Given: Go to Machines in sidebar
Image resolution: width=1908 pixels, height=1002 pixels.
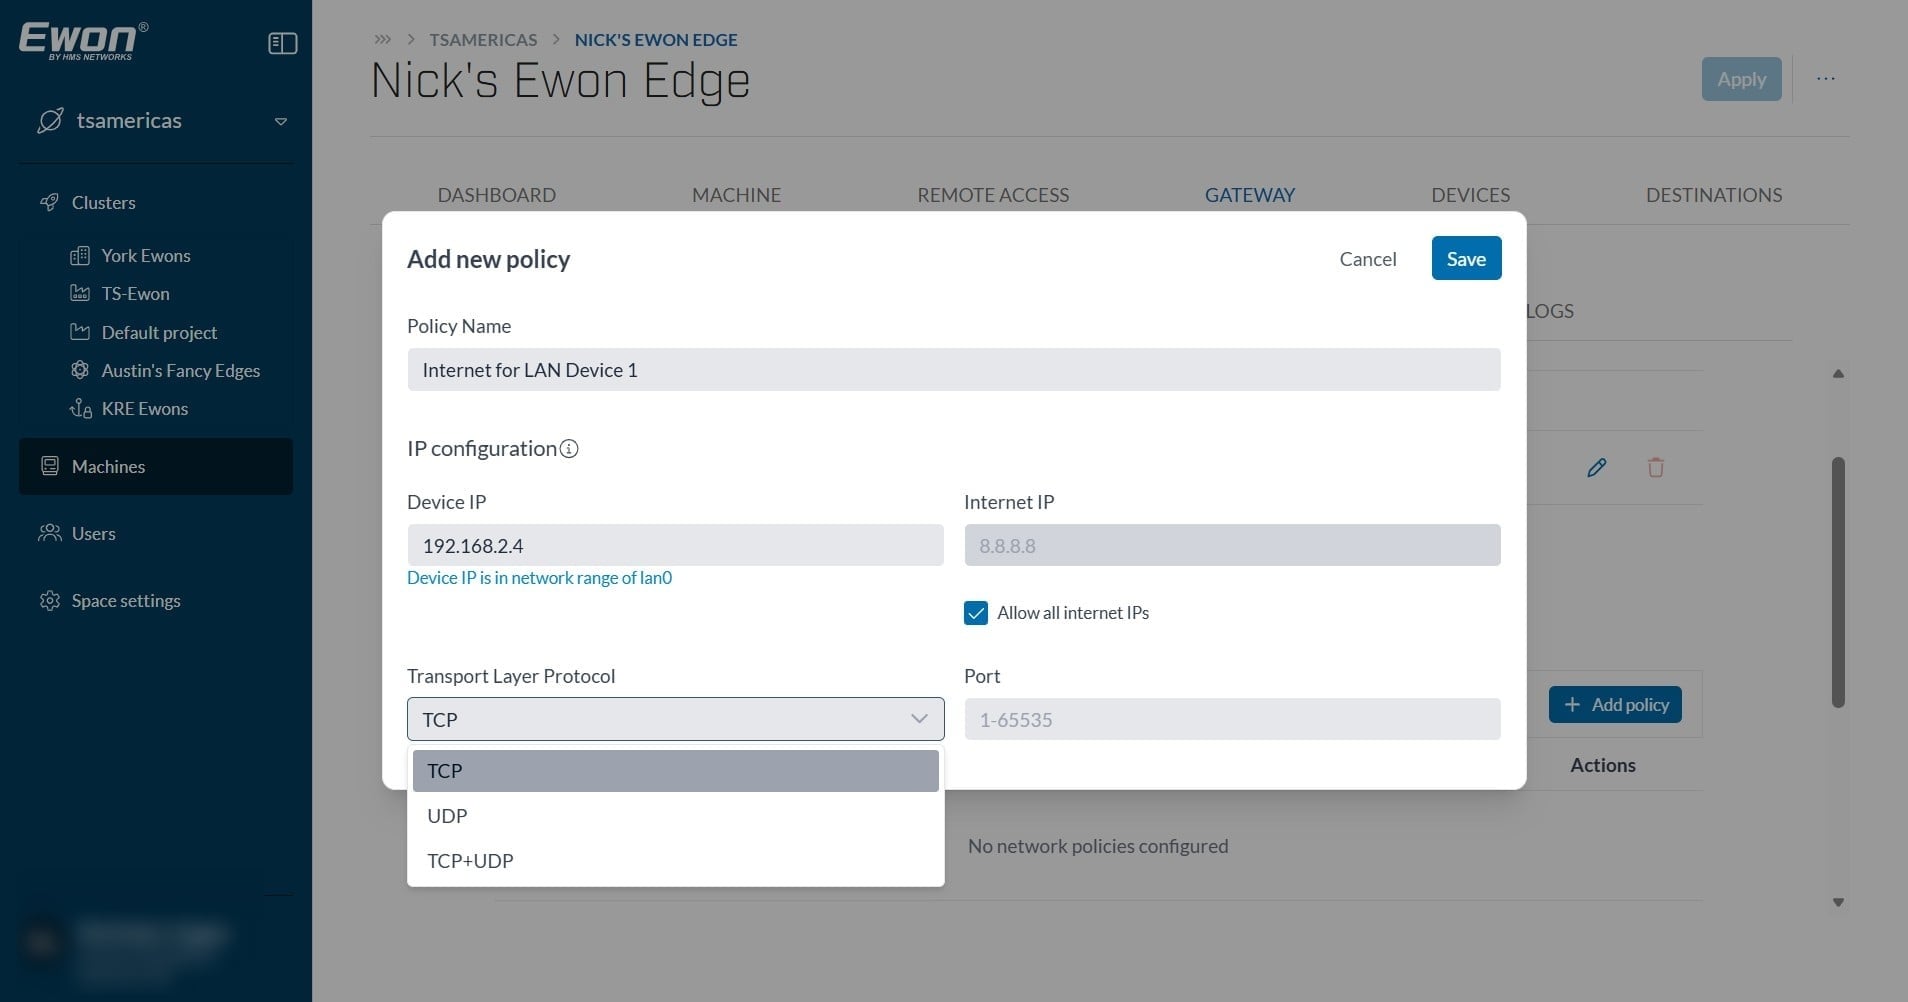Looking at the screenshot, I should point(156,467).
